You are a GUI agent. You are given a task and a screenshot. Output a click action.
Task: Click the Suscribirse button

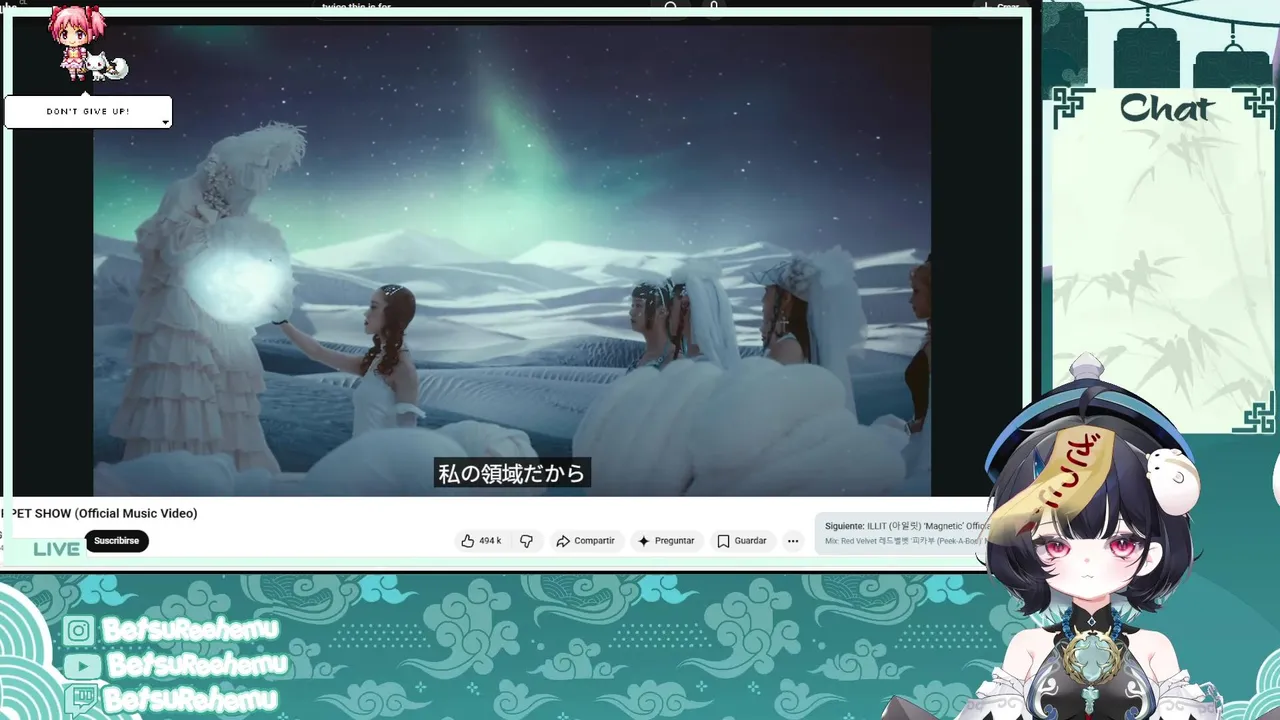coord(117,541)
